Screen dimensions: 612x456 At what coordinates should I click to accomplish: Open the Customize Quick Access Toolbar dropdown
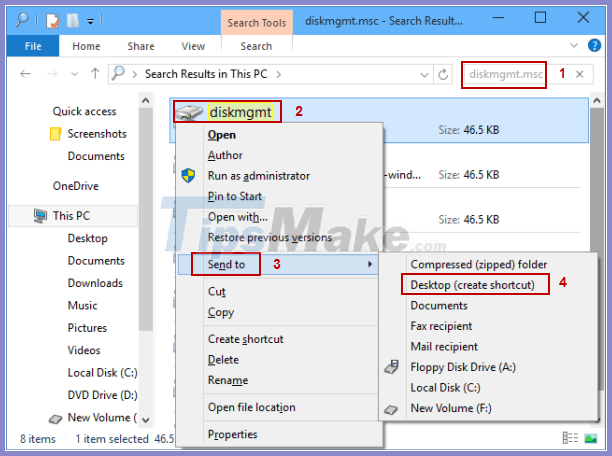click(90, 22)
